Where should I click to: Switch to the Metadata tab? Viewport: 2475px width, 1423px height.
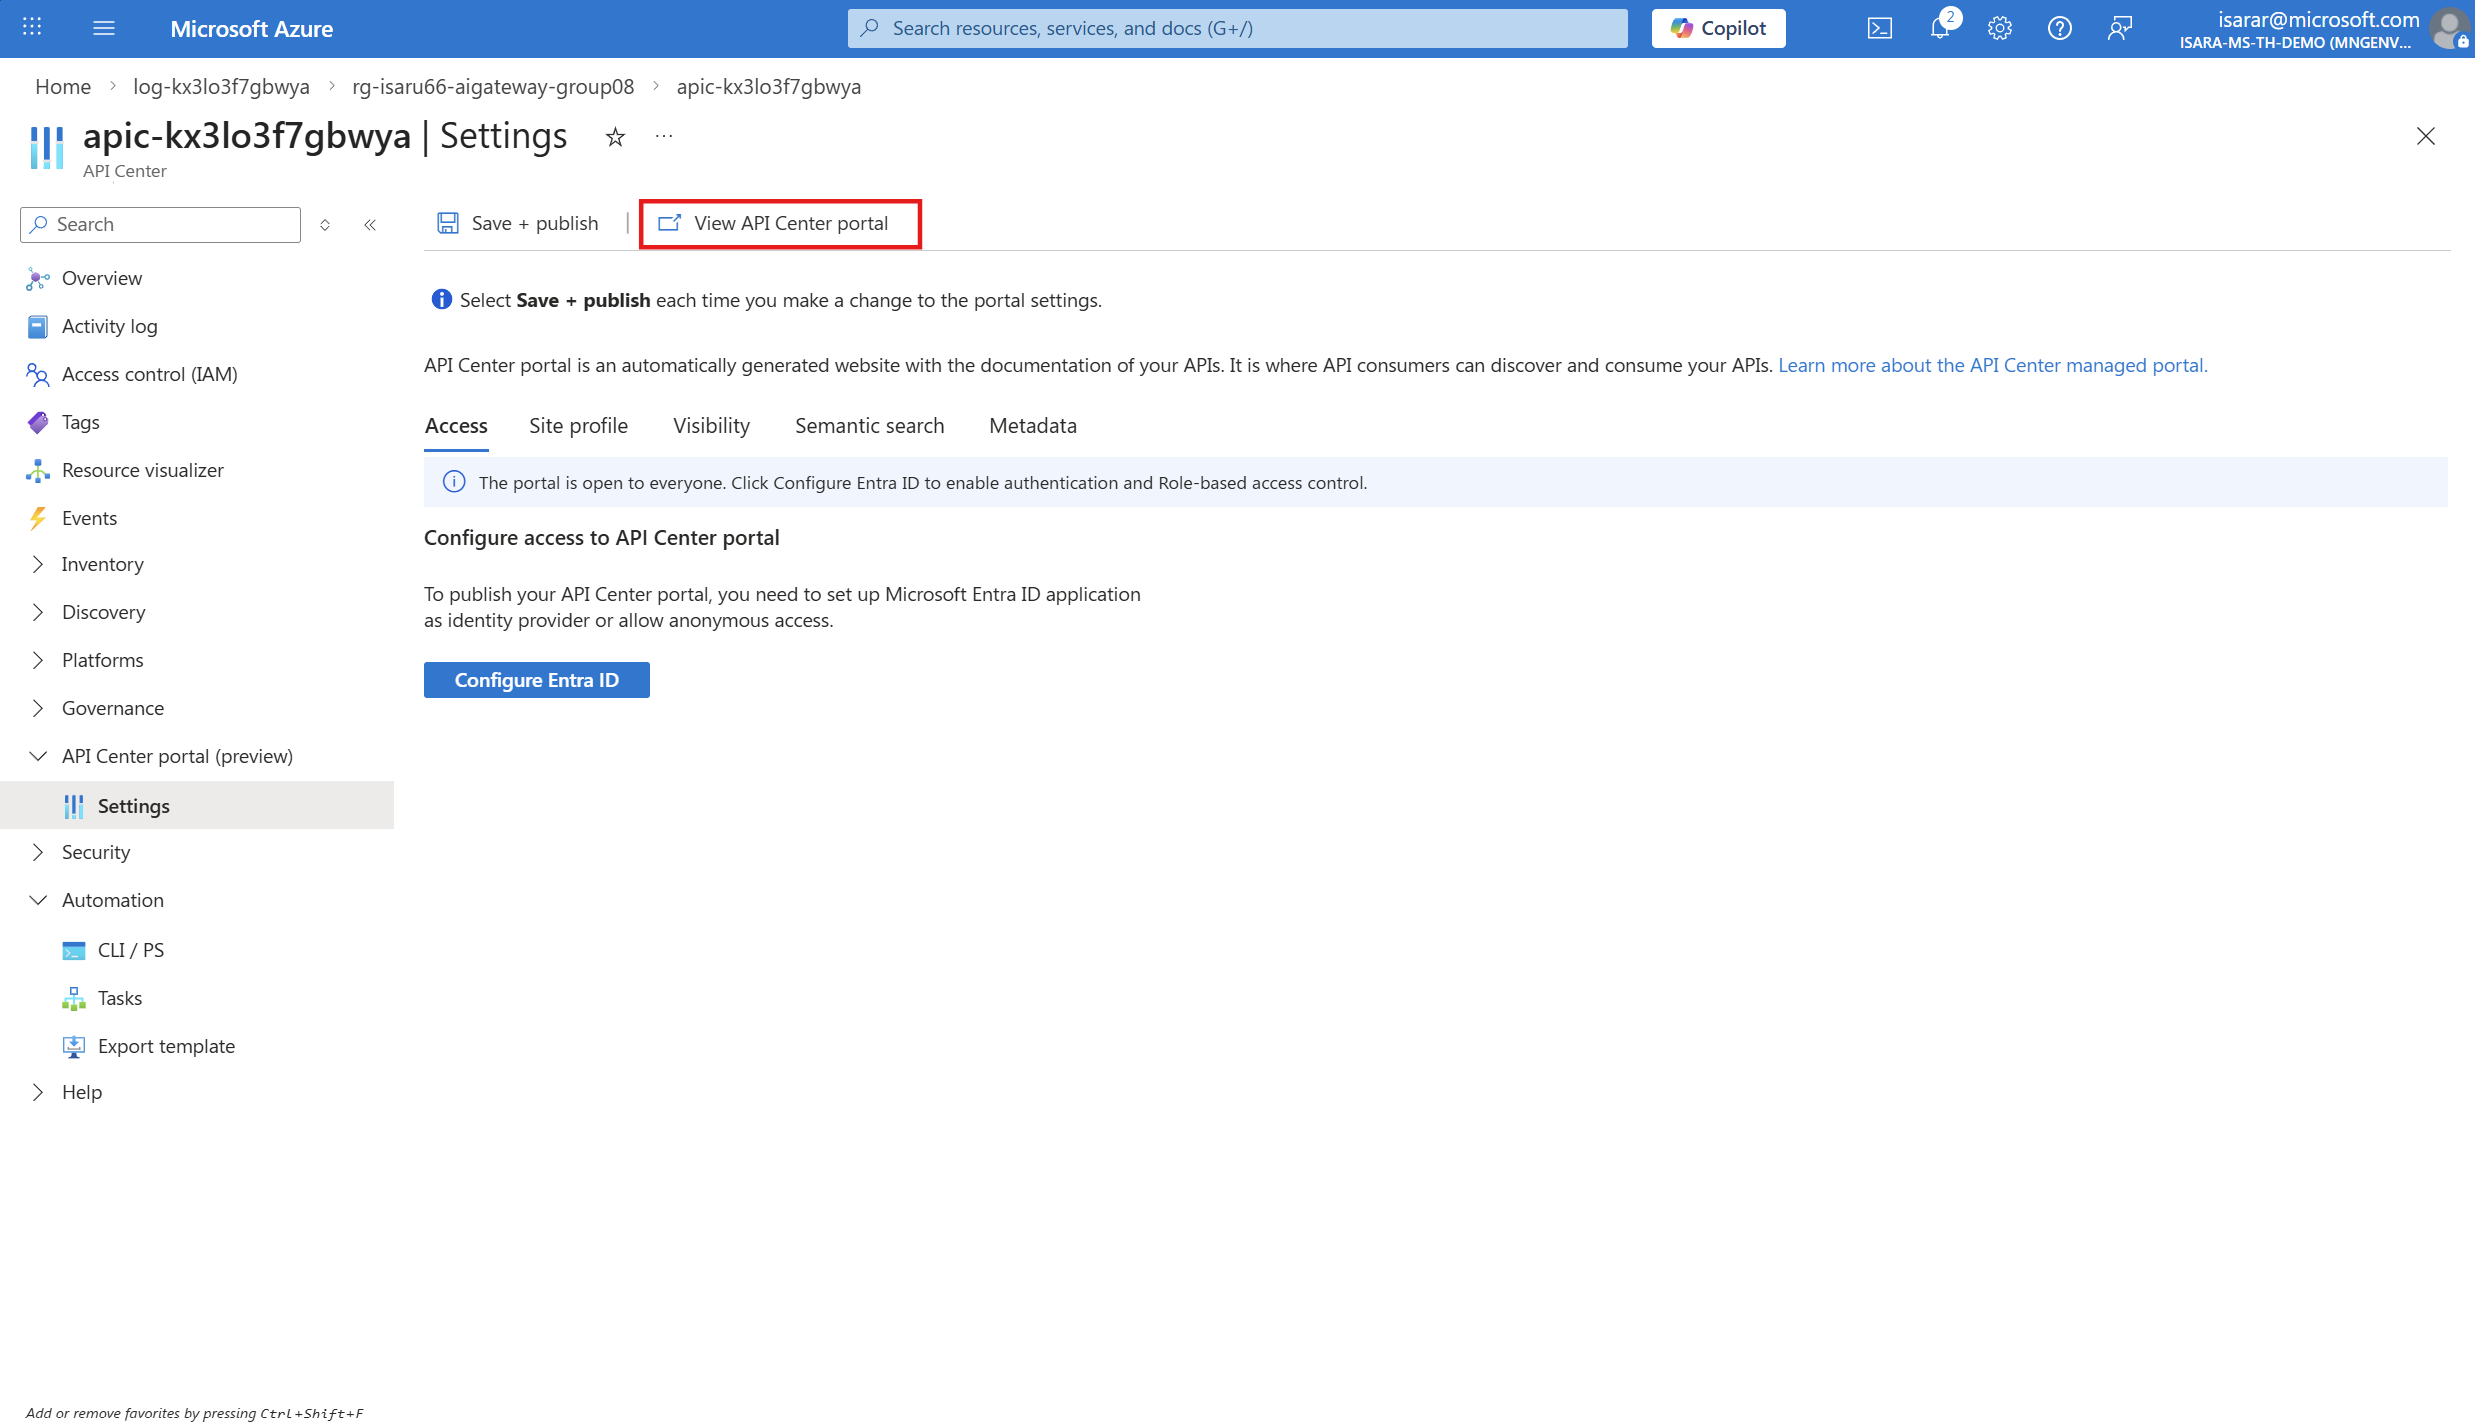click(x=1033, y=426)
